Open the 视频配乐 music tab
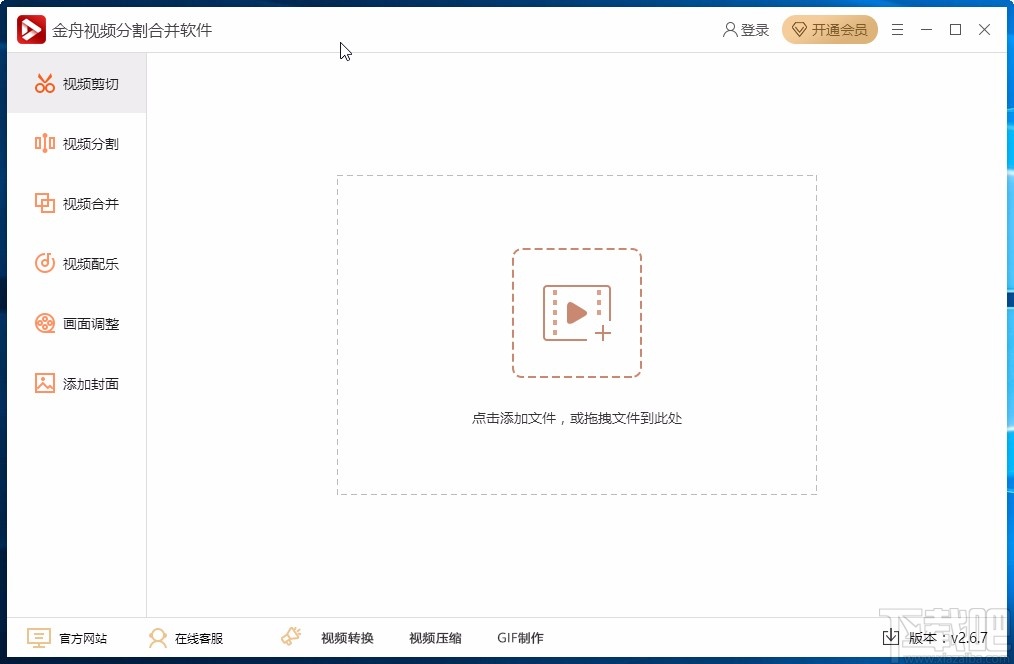This screenshot has width=1014, height=664. (x=77, y=264)
